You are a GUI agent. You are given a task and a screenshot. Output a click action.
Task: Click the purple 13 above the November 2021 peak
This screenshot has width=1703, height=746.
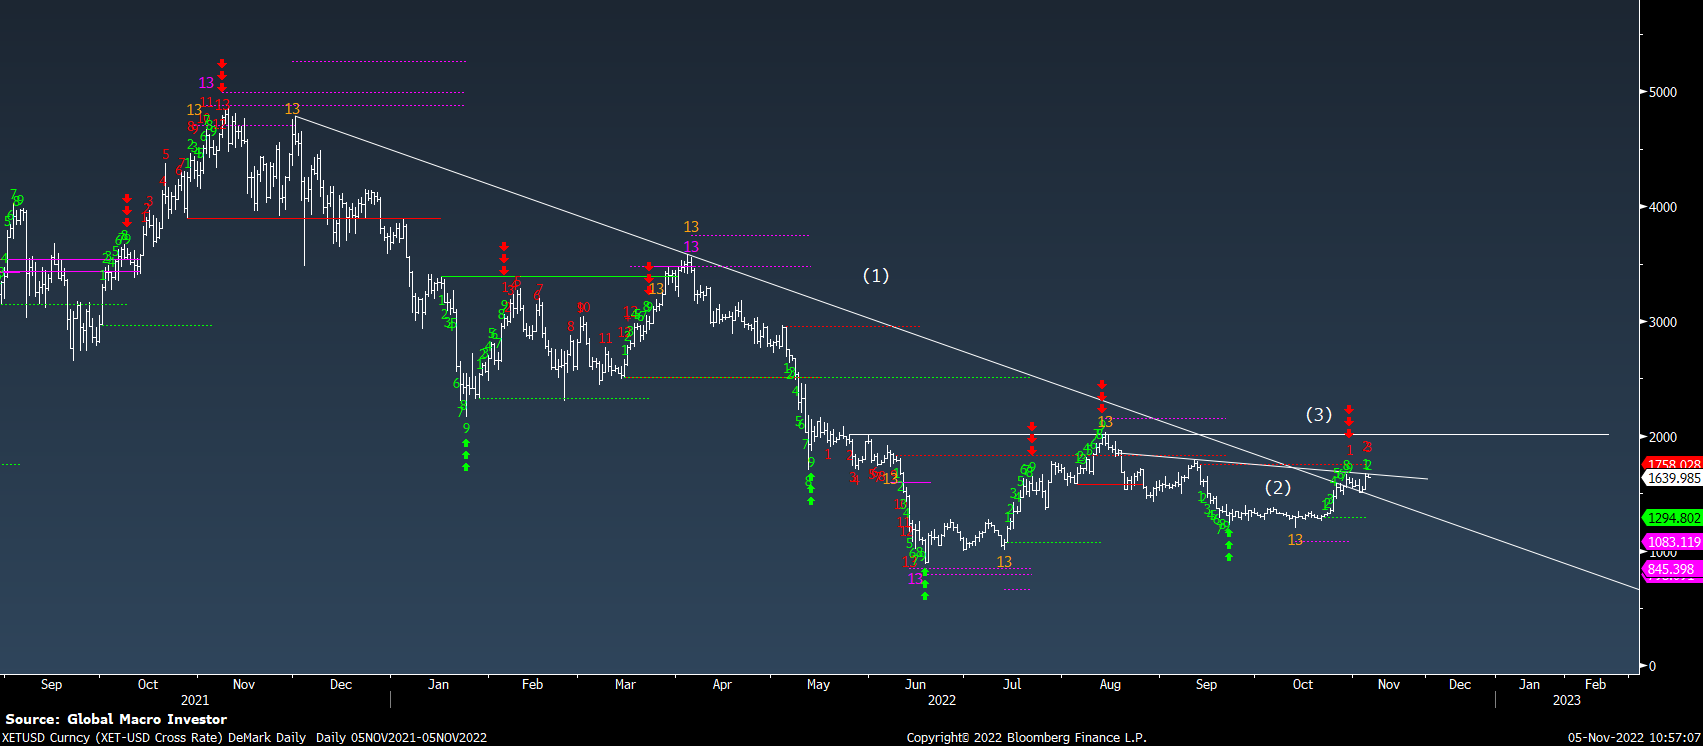tap(206, 83)
